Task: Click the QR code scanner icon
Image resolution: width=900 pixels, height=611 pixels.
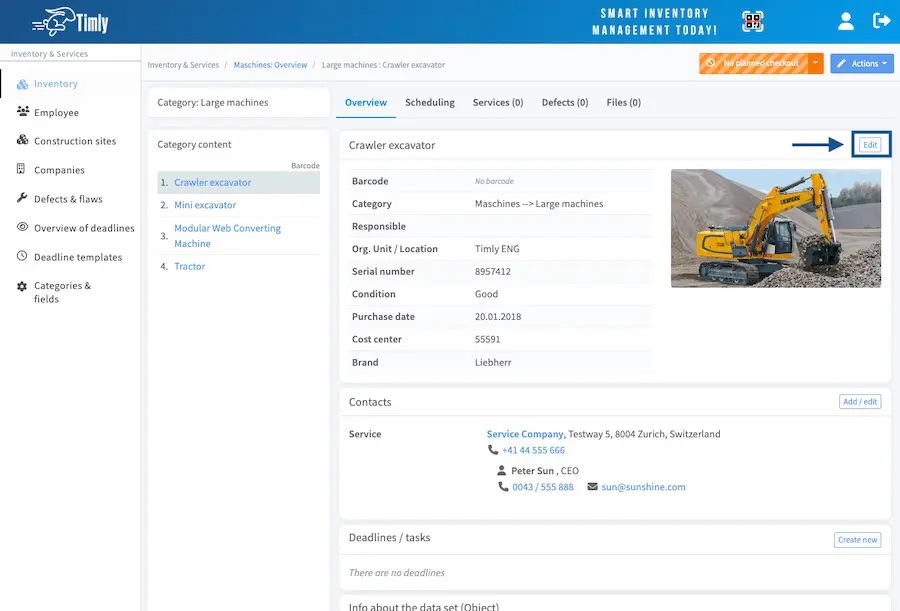Action: 752,21
